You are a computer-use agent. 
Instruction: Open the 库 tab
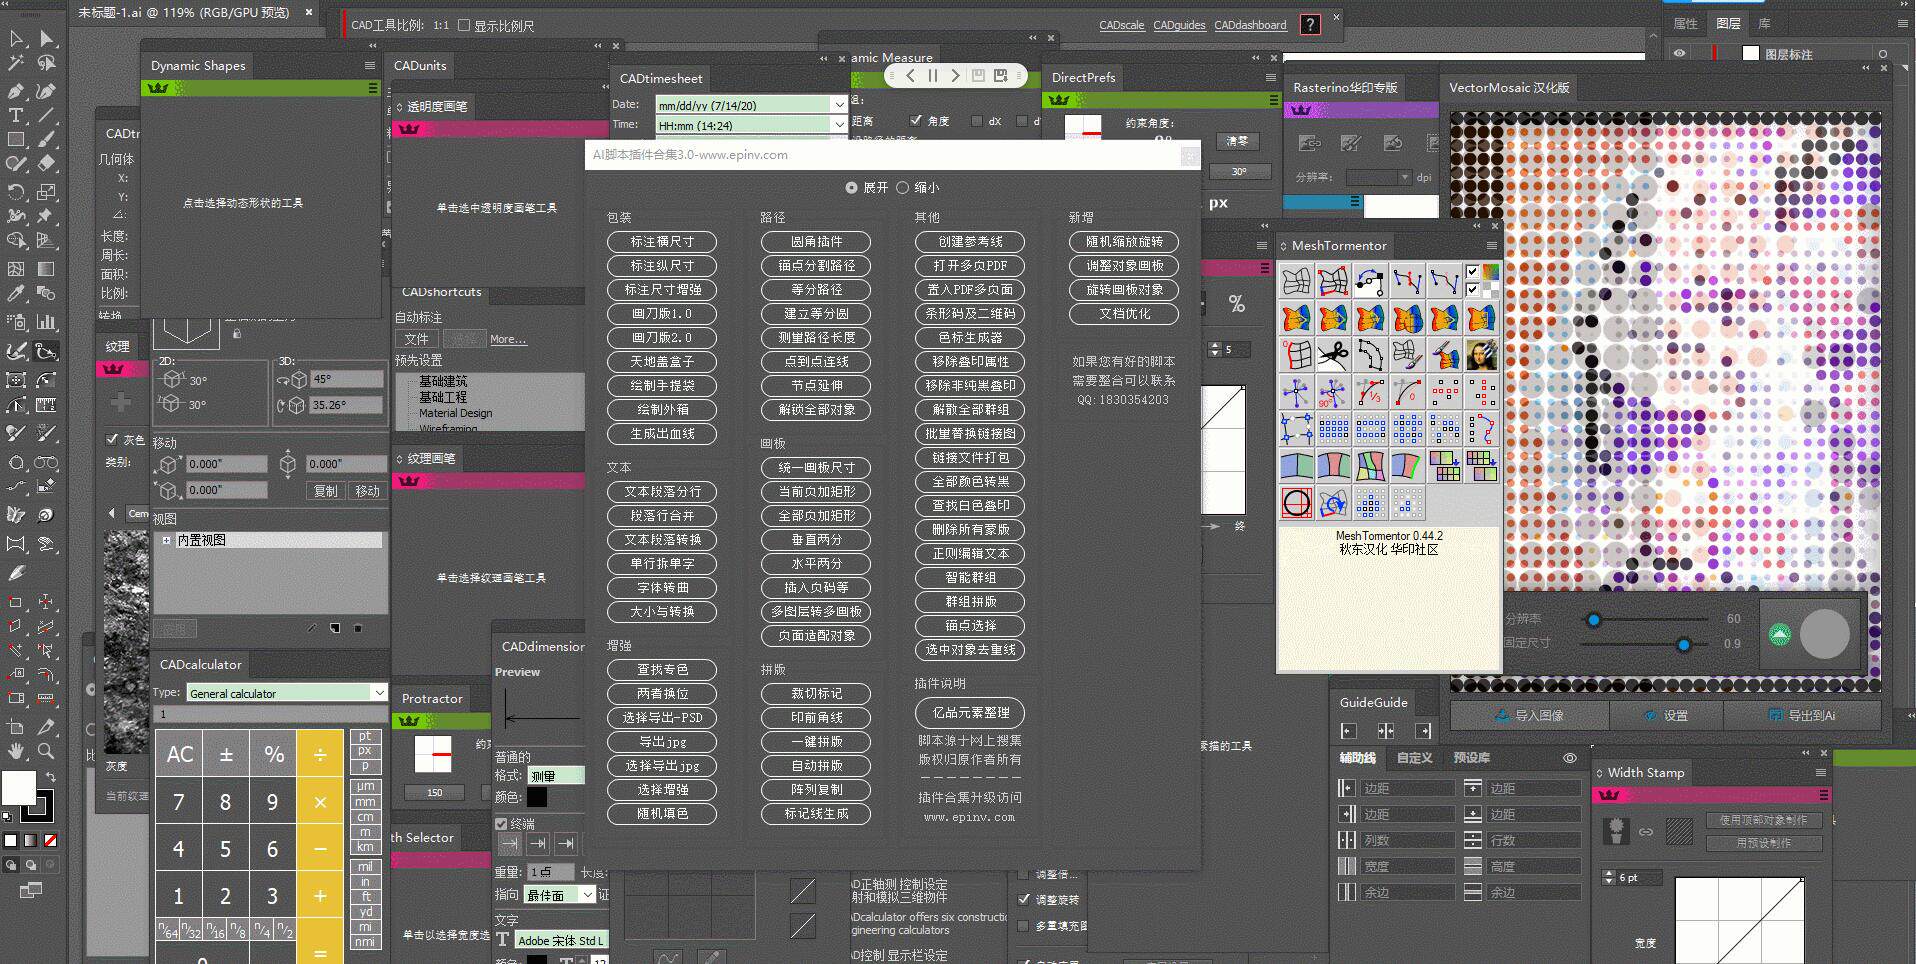1764,24
